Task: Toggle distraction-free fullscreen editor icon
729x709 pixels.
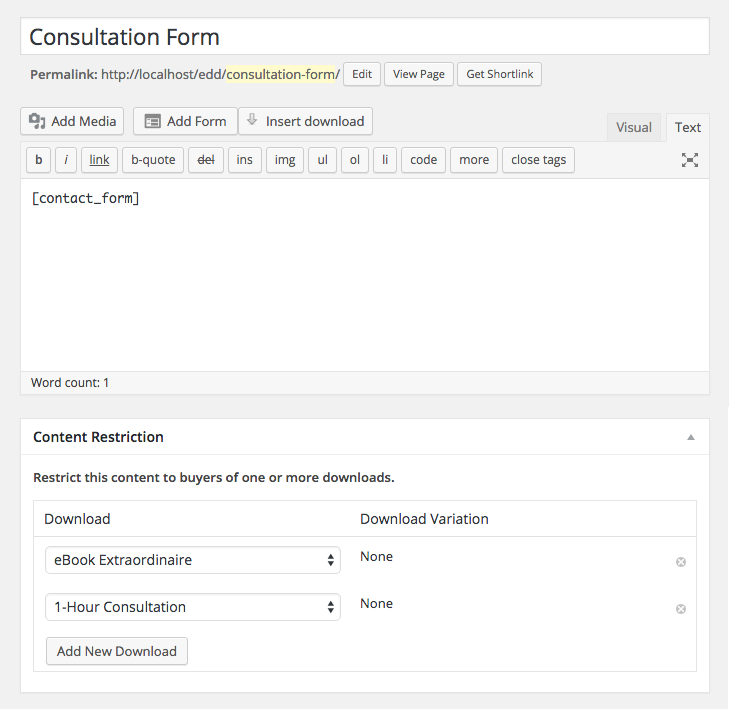Action: click(690, 160)
